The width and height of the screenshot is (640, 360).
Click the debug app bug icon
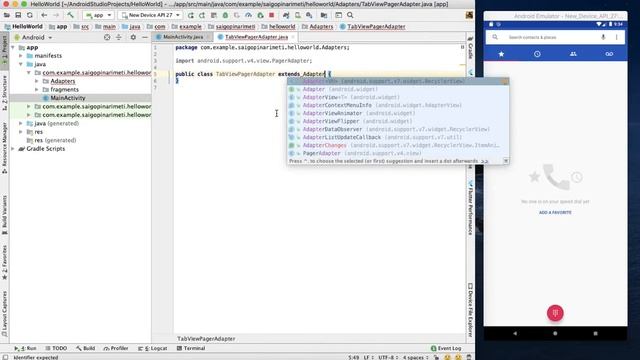225,15
